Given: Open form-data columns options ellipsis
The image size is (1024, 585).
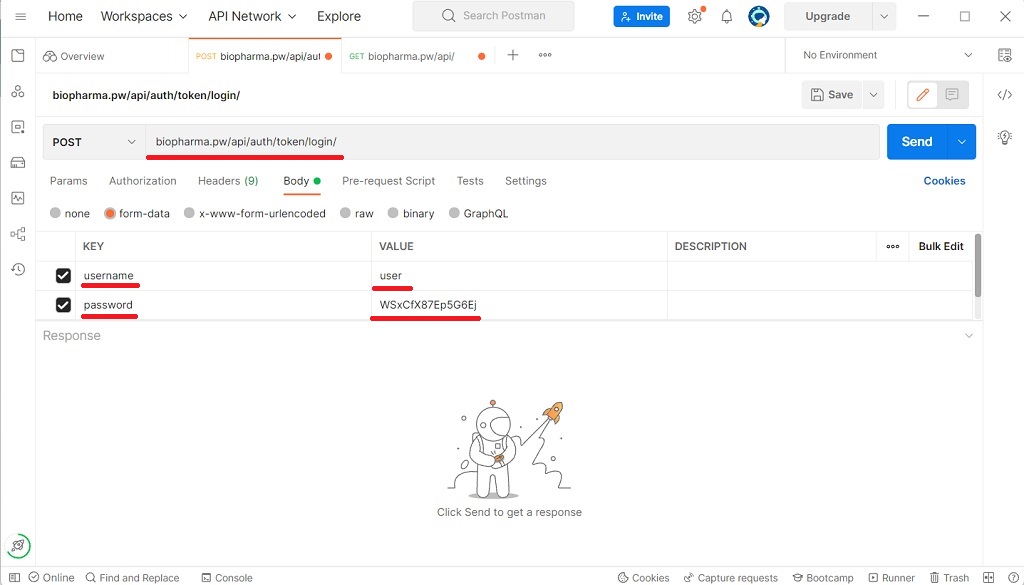Looking at the screenshot, I should click(x=893, y=247).
